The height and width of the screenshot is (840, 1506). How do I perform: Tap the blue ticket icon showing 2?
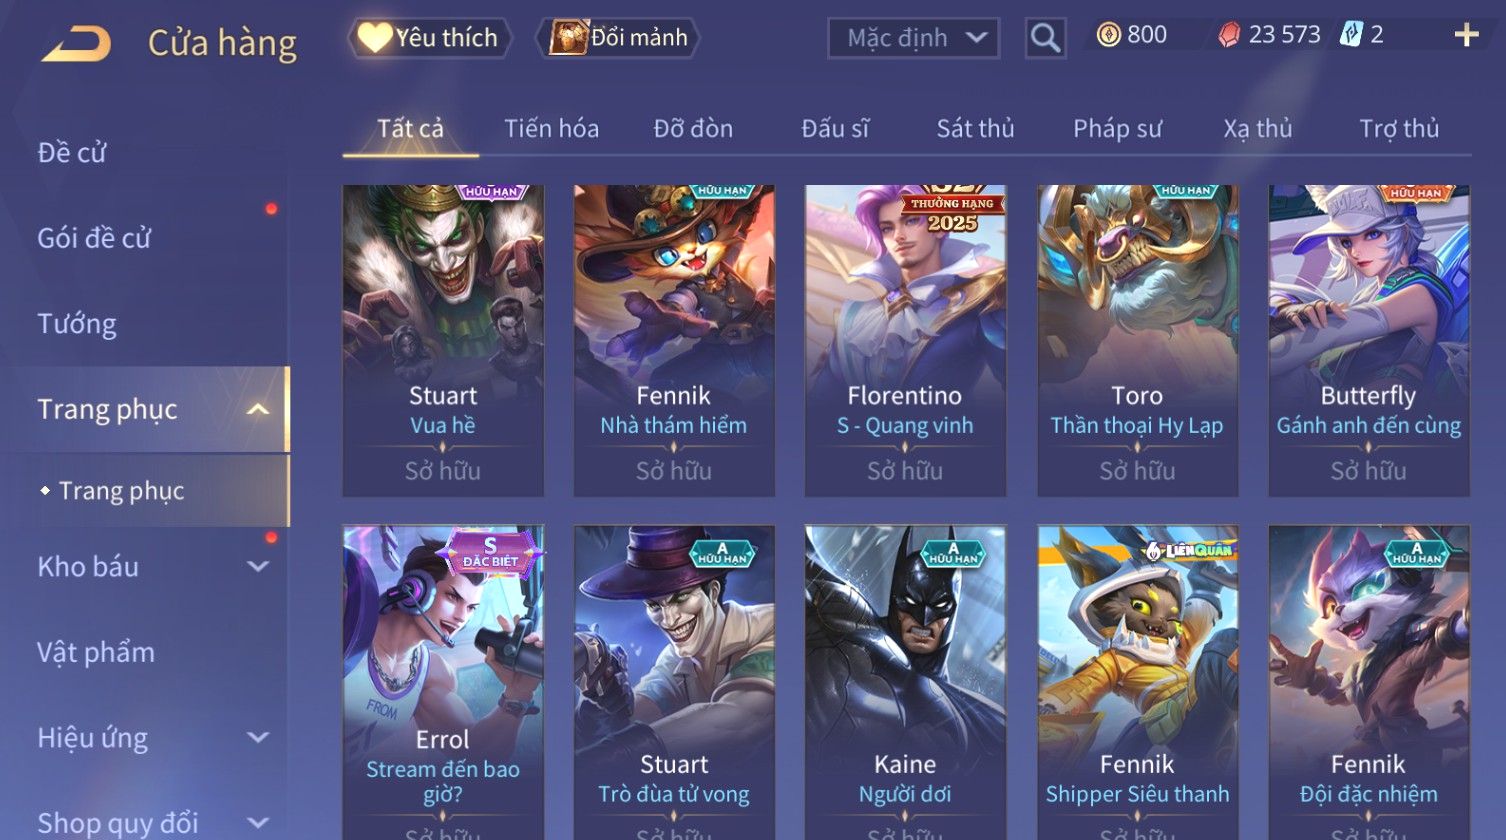coord(1351,35)
